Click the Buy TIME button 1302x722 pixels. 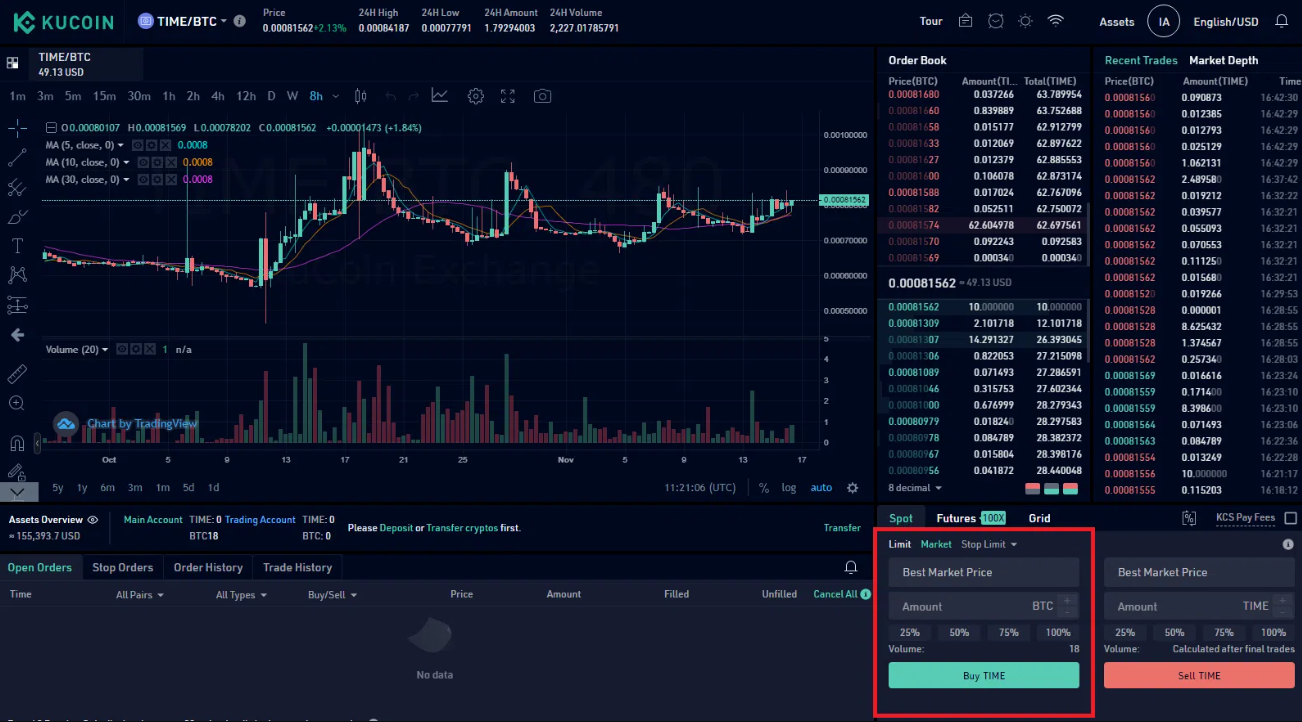(984, 676)
